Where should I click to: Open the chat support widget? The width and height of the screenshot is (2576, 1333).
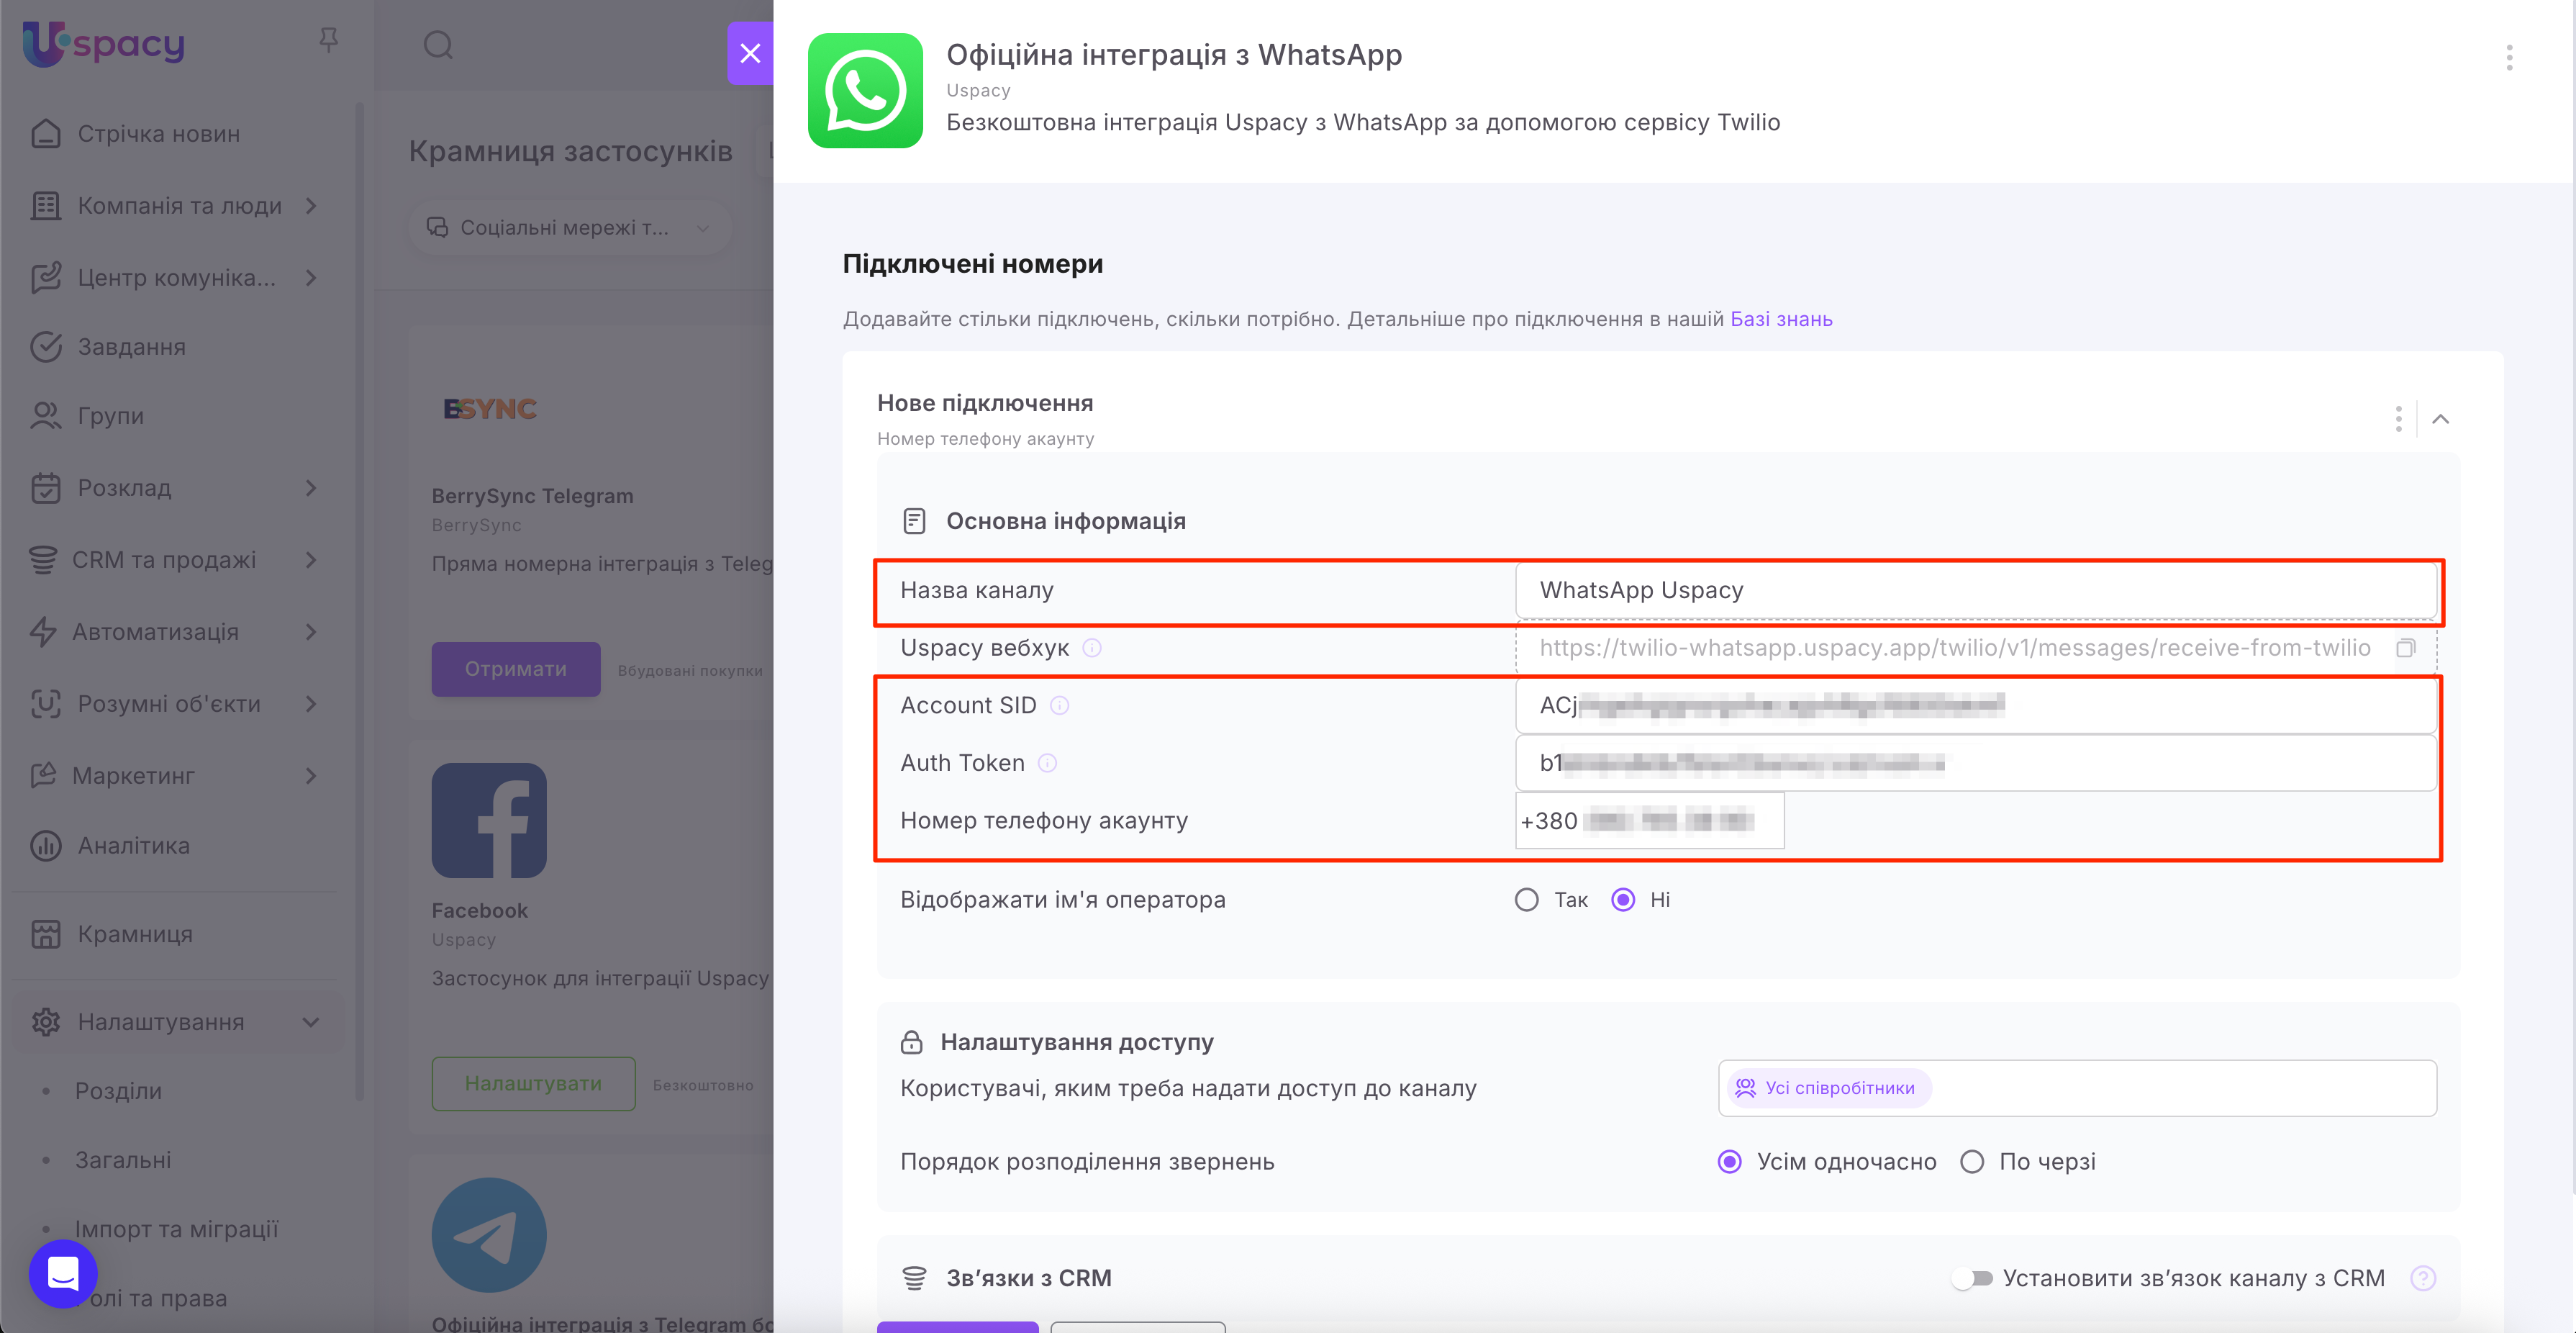click(63, 1273)
